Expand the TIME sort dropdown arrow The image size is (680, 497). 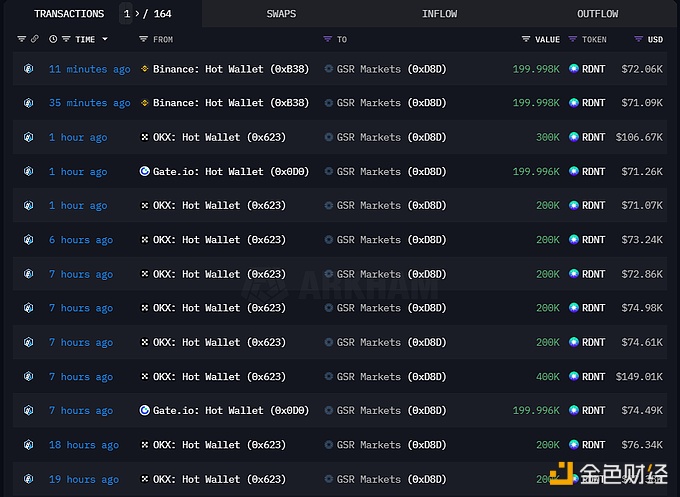point(105,39)
